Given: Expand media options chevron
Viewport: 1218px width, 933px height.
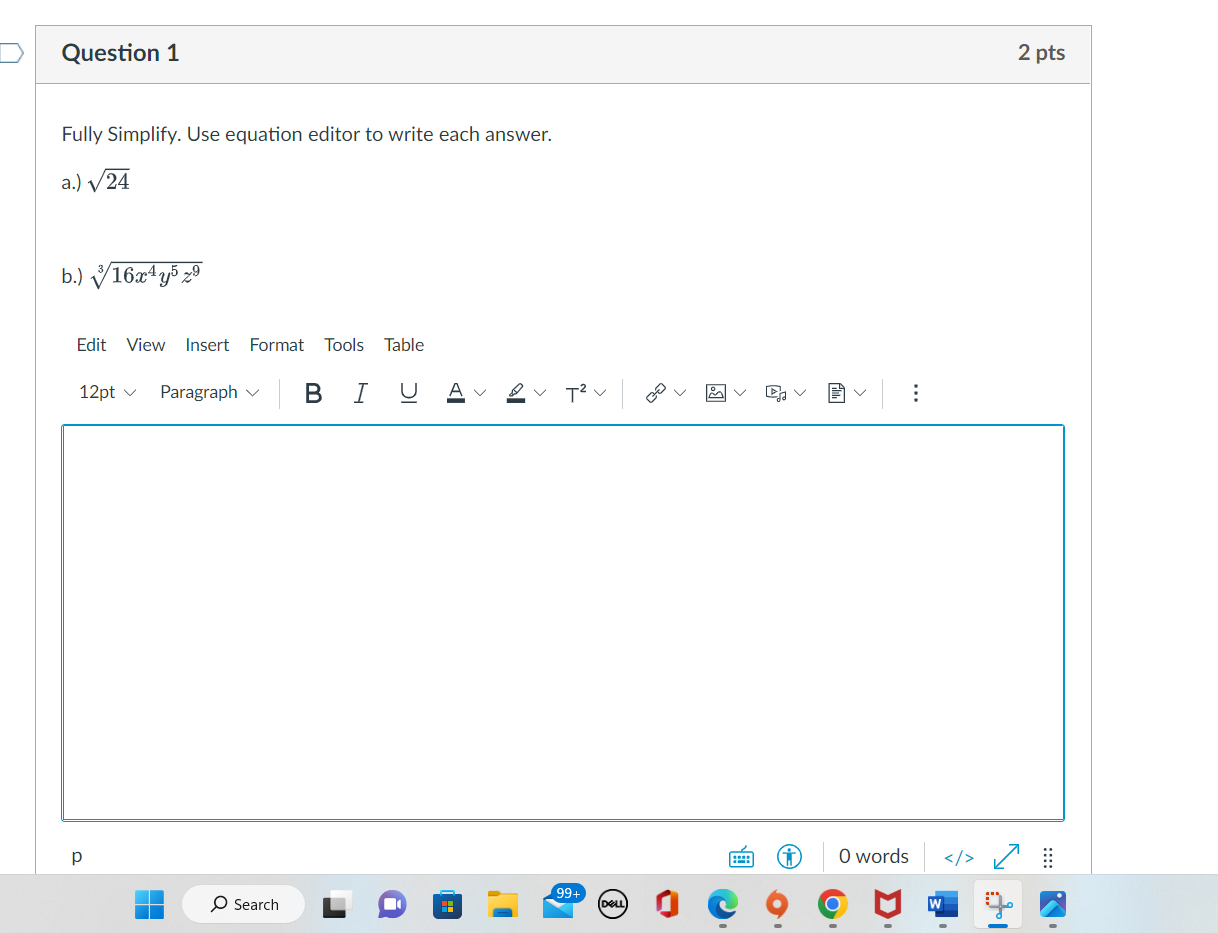Looking at the screenshot, I should [800, 393].
